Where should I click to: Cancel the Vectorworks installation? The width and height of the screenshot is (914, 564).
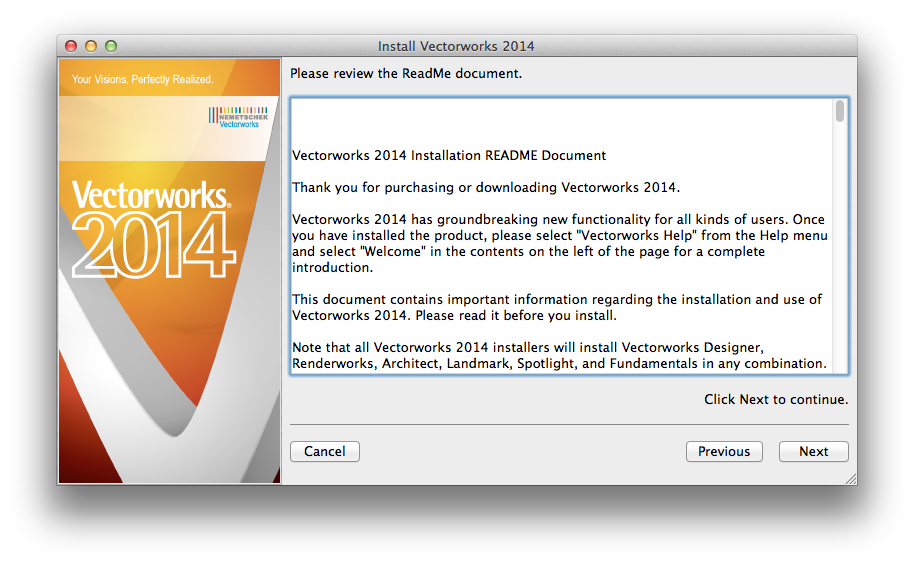[325, 452]
